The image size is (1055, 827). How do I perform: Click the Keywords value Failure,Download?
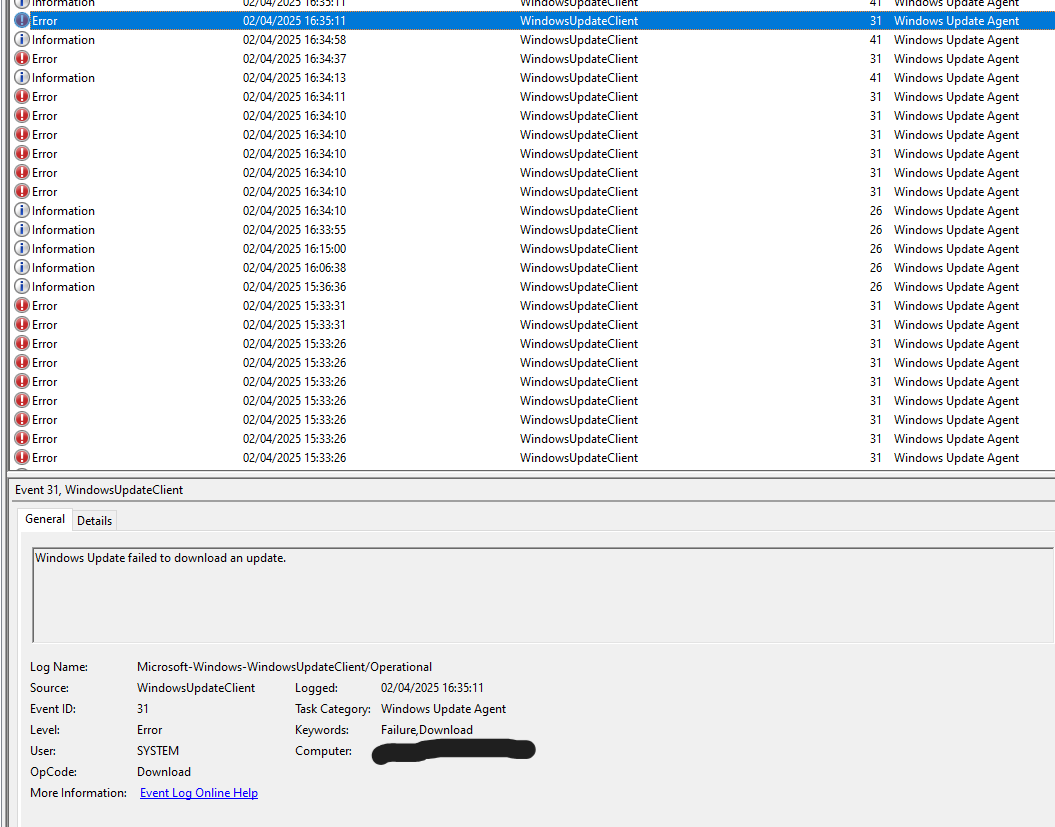[x=427, y=729]
